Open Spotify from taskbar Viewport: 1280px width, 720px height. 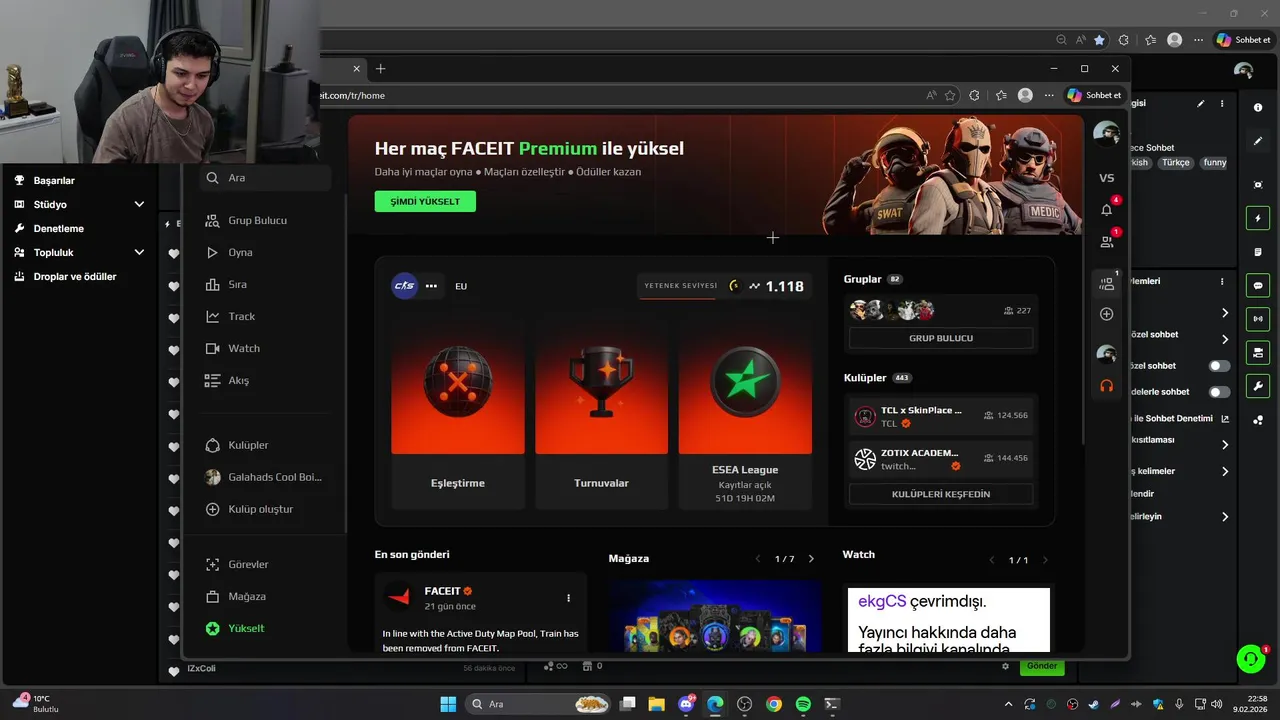803,704
